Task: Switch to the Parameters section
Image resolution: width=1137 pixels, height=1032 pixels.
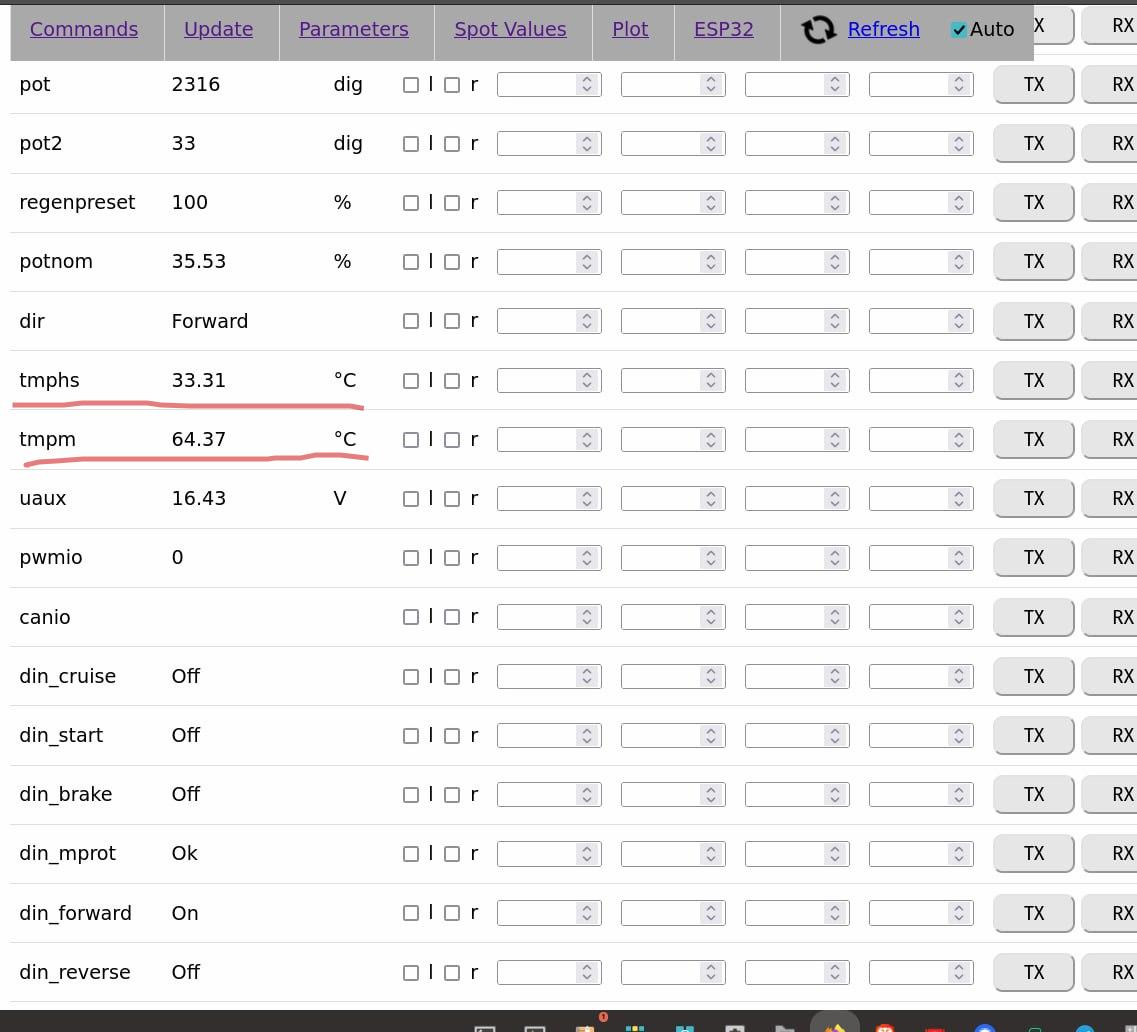Action: coord(353,30)
